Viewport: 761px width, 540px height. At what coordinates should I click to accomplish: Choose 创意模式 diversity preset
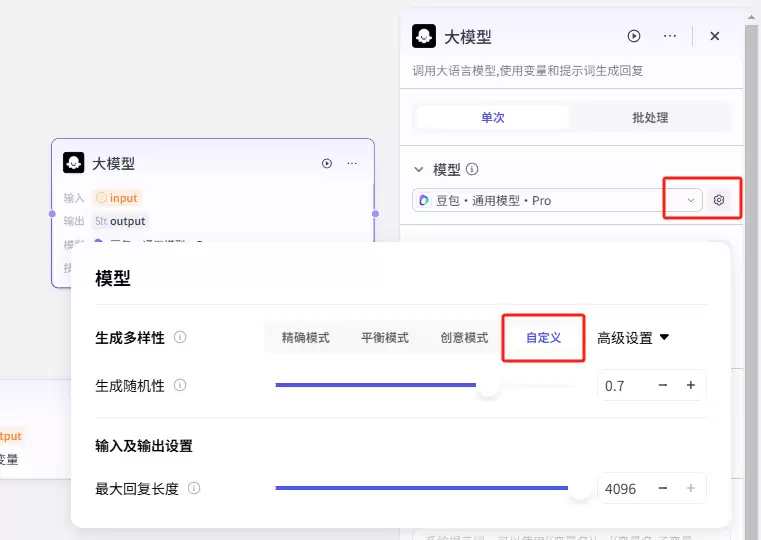click(464, 338)
